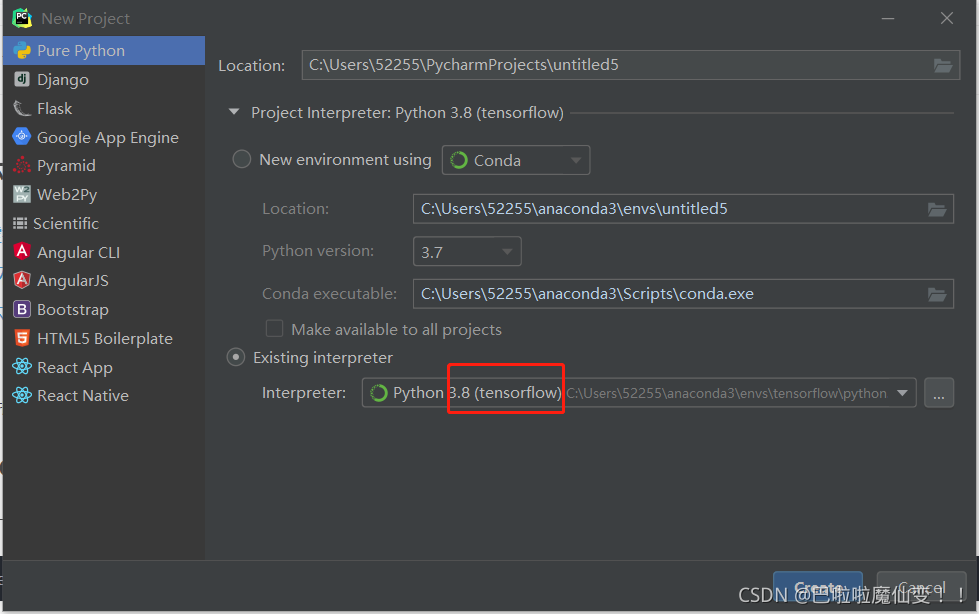
Task: Browse folder for Conda executable
Action: [x=937, y=294]
